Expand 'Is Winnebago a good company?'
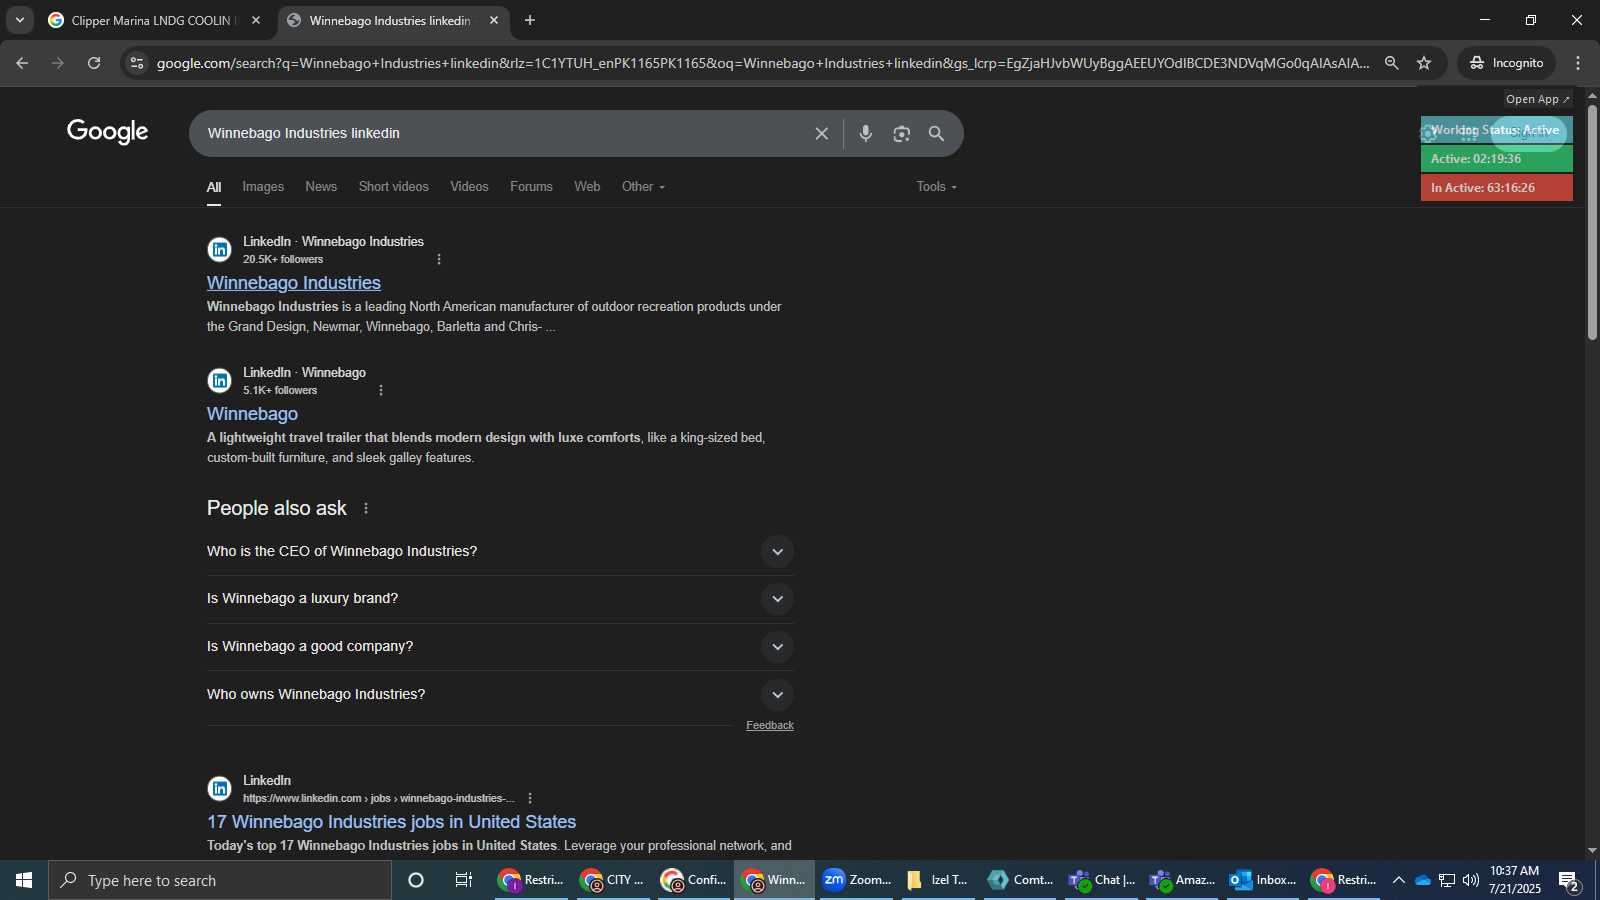Image resolution: width=1600 pixels, height=900 pixels. tap(500, 646)
